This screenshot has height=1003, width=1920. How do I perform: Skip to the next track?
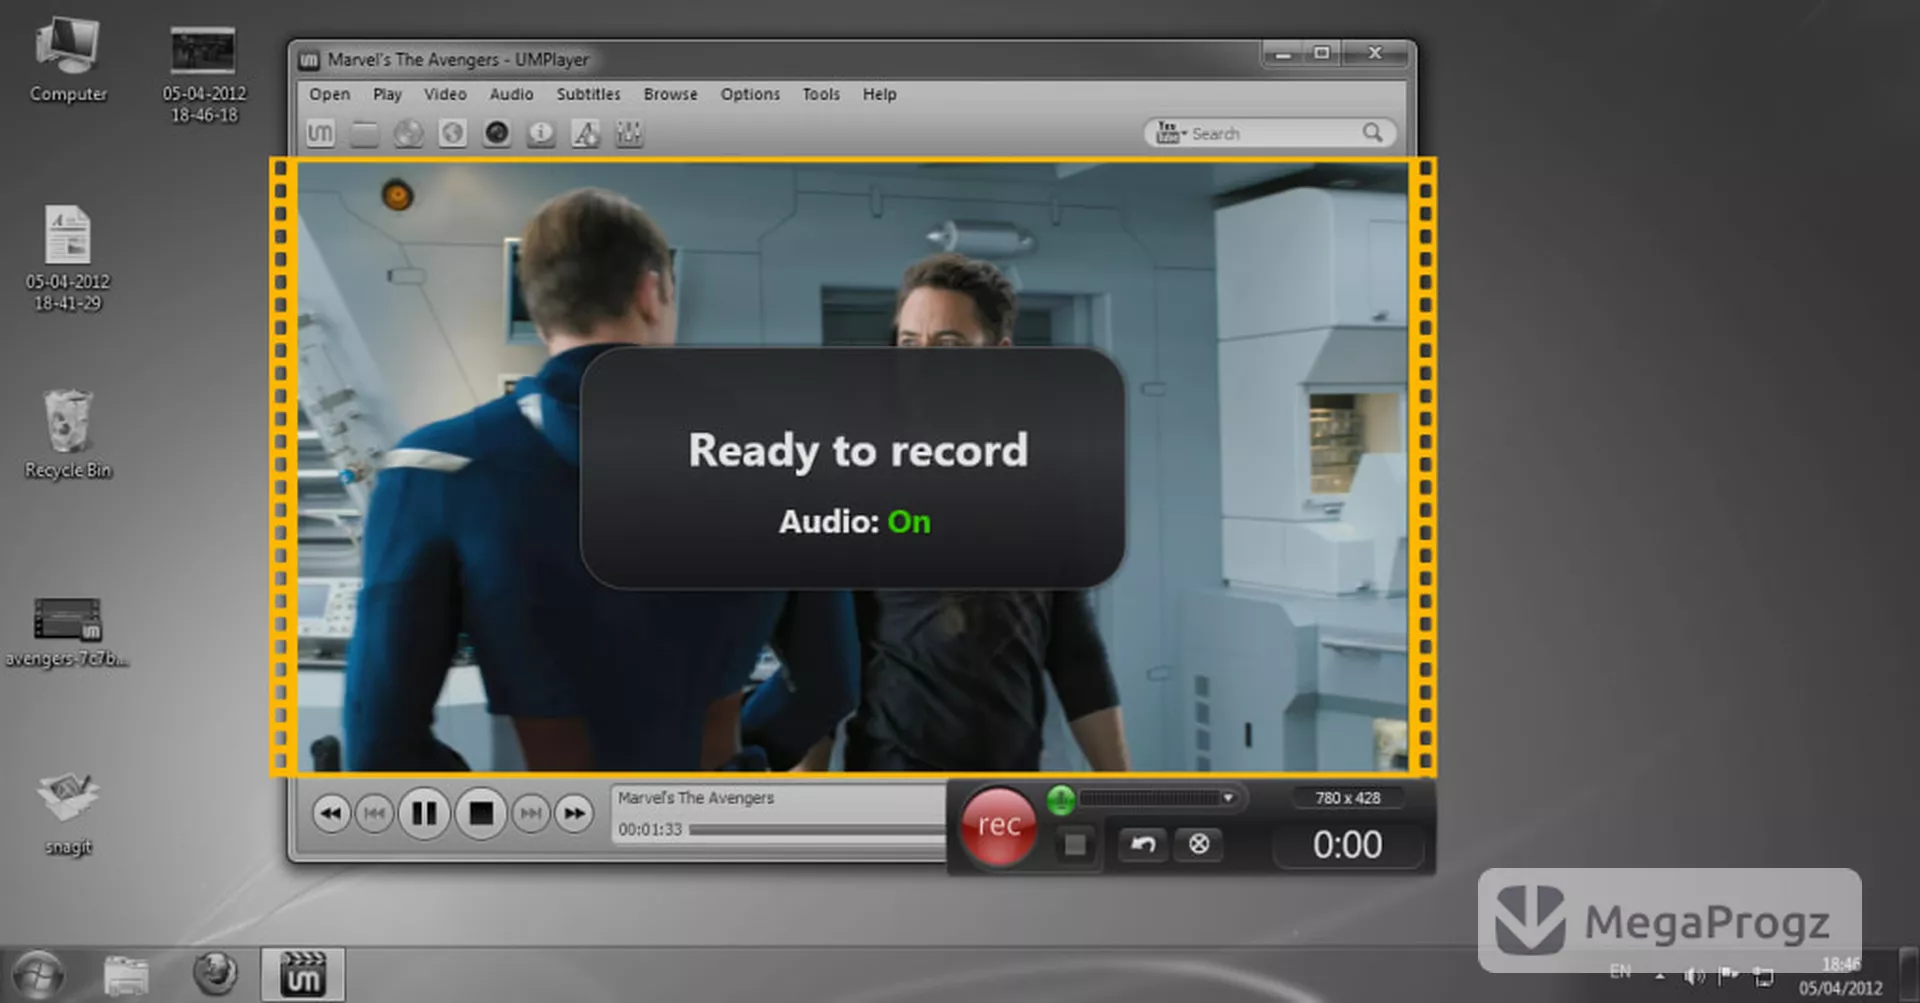(x=531, y=814)
